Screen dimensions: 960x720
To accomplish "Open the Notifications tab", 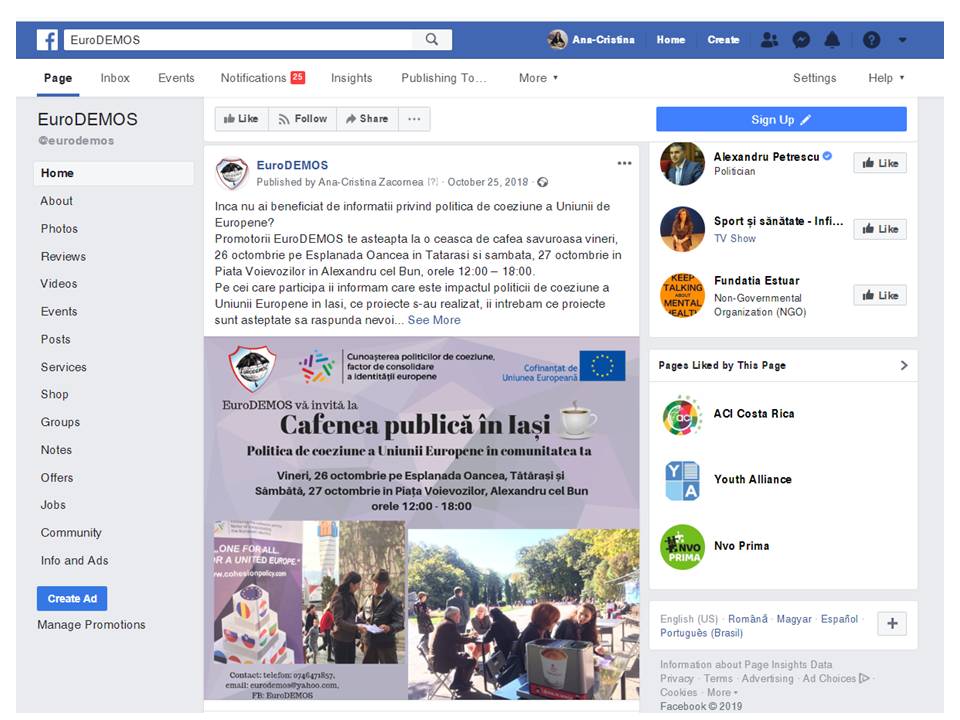I will [x=263, y=78].
